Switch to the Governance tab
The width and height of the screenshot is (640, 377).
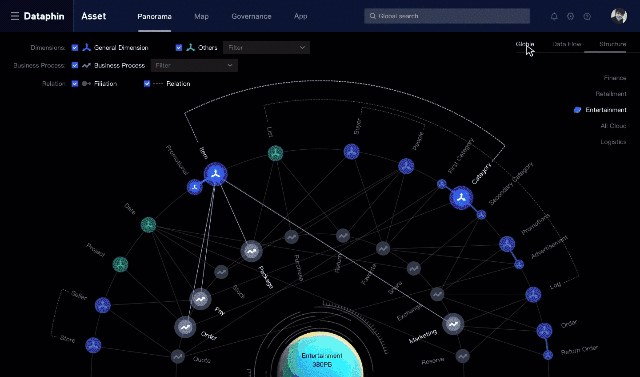251,16
